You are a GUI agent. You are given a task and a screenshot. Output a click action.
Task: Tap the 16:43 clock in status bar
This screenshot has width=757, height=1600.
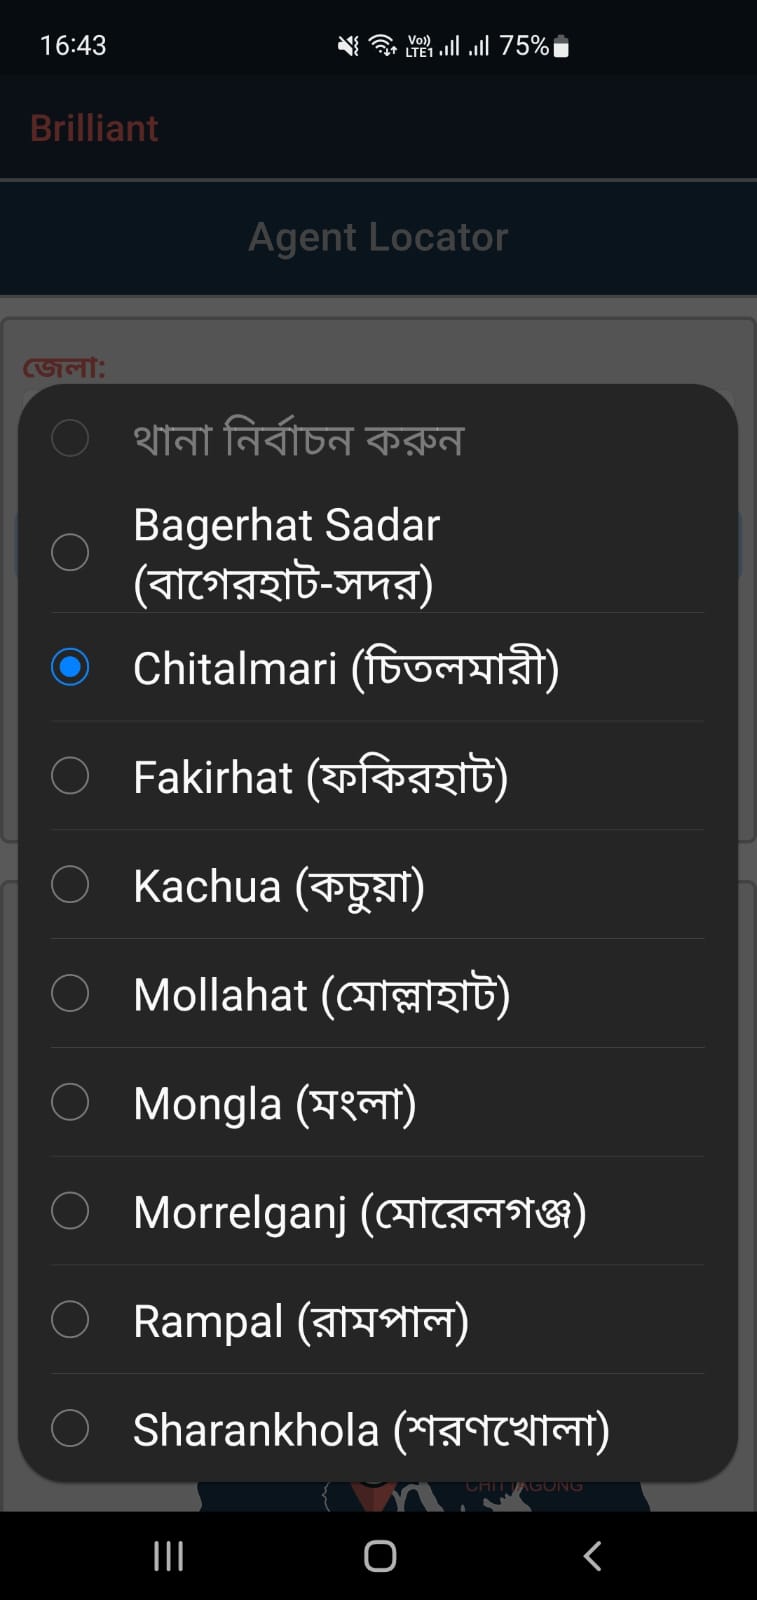pos(73,45)
